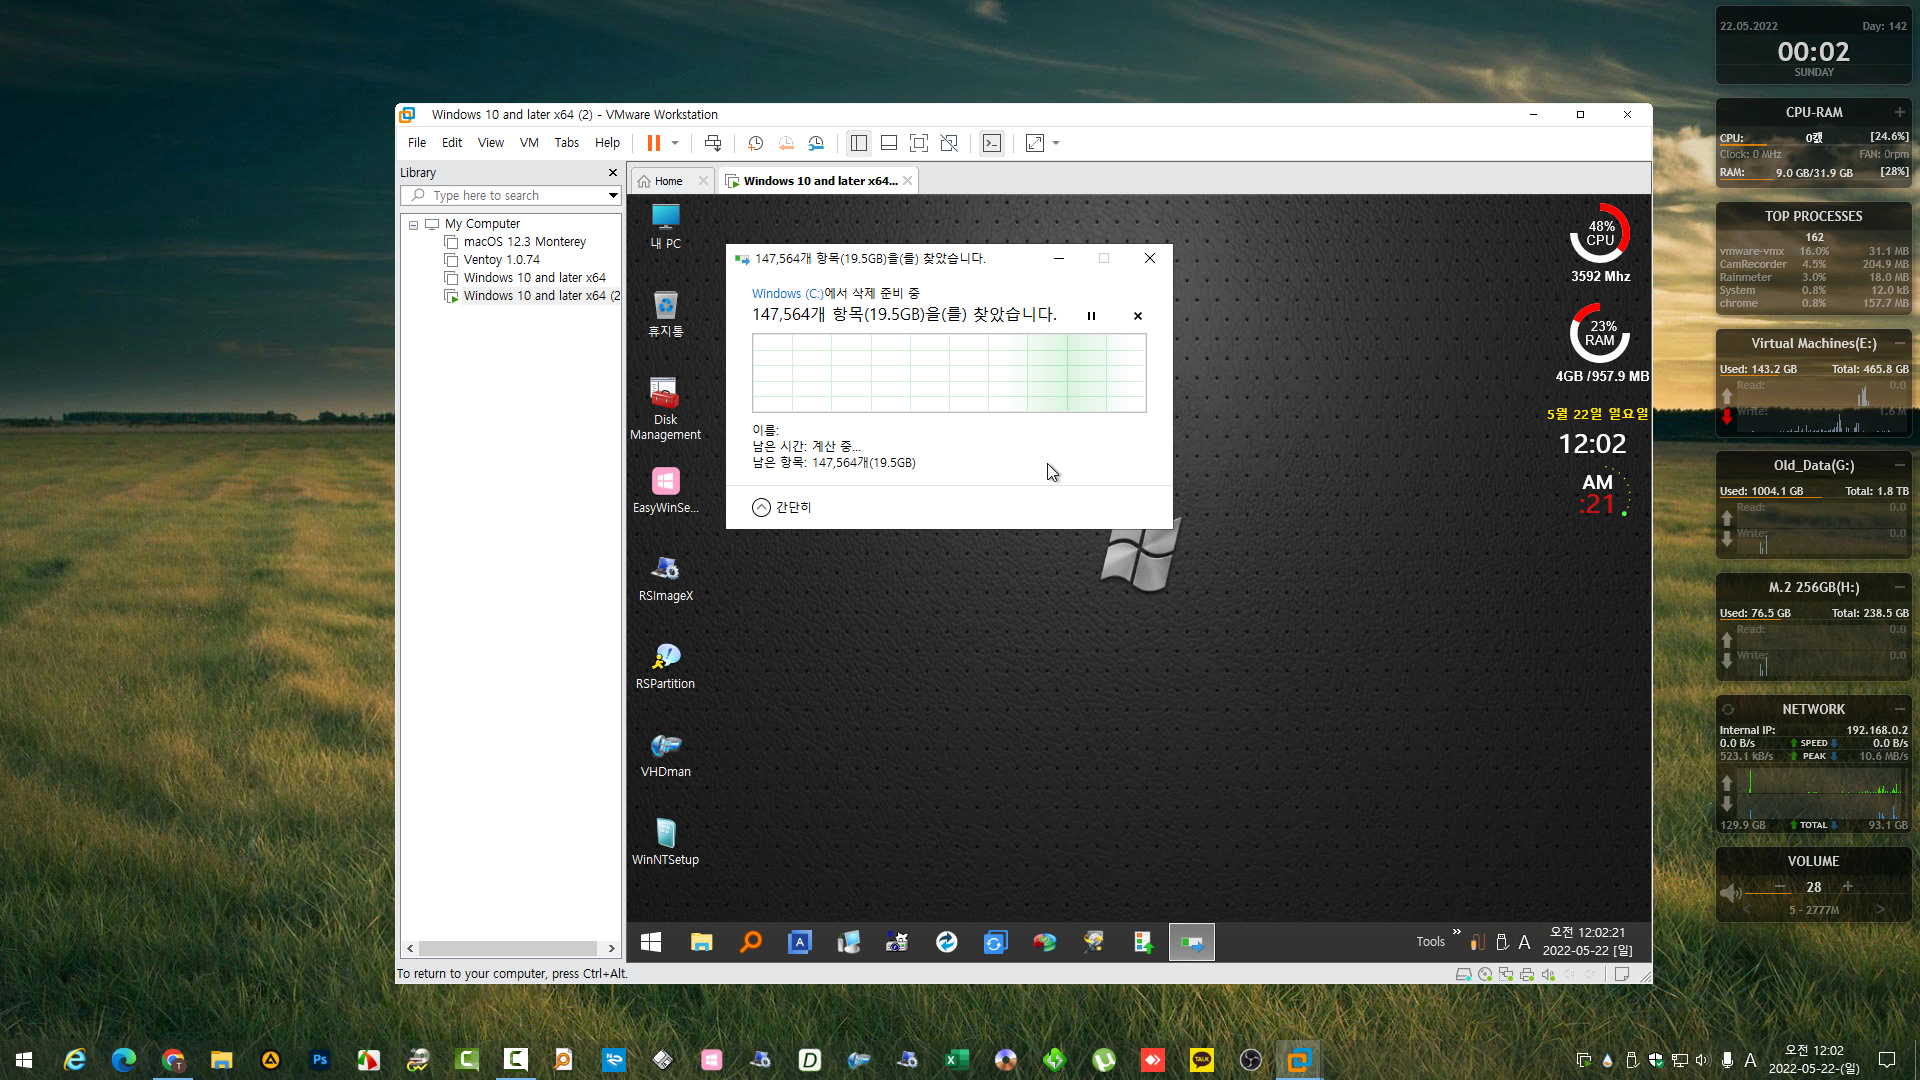Collapse the My Computer tree node
Screen dimensions: 1920x1080
[413, 225]
